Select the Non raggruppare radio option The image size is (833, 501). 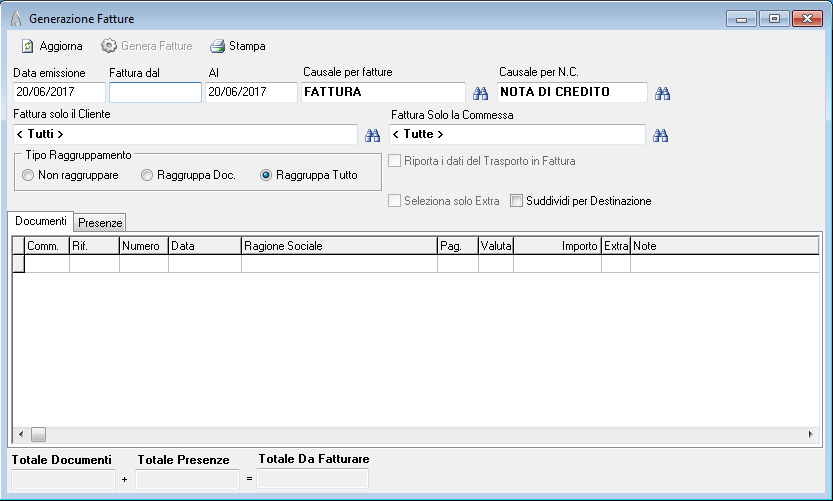pos(28,175)
